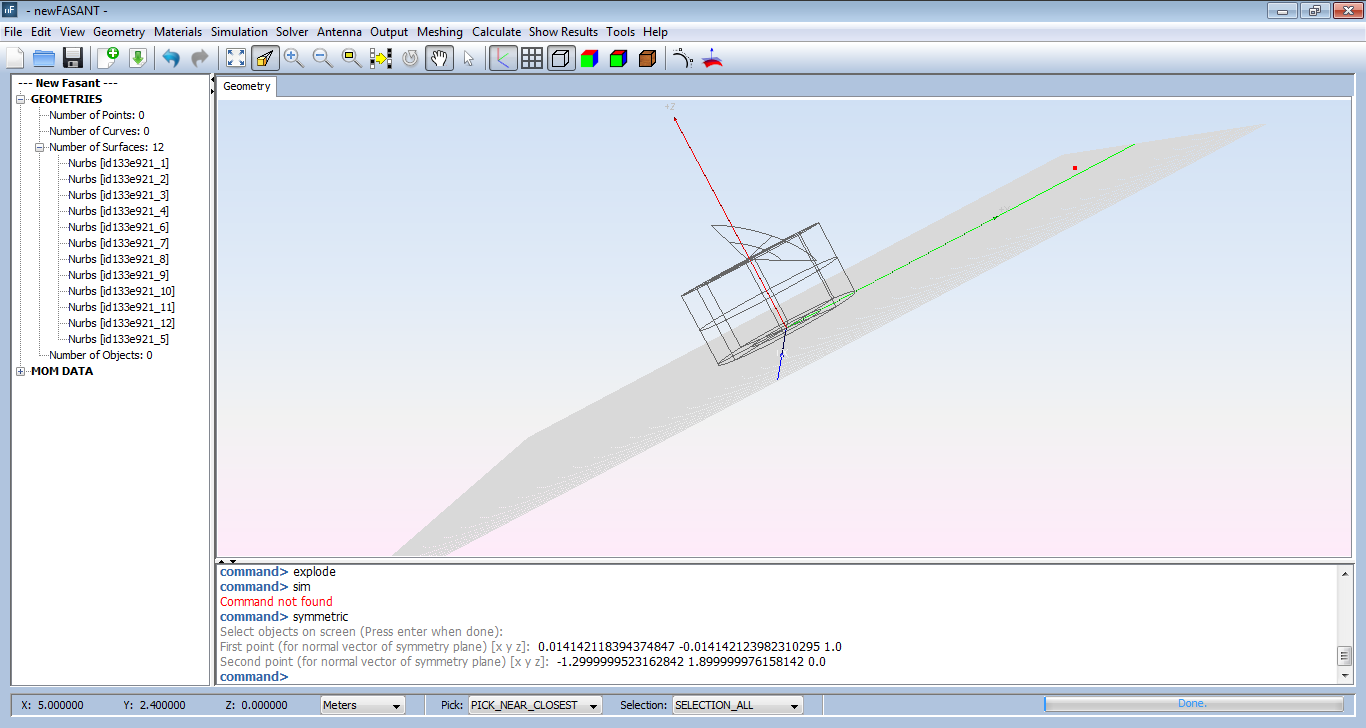Expand the MOM DATA tree node
1366x728 pixels.
point(22,371)
